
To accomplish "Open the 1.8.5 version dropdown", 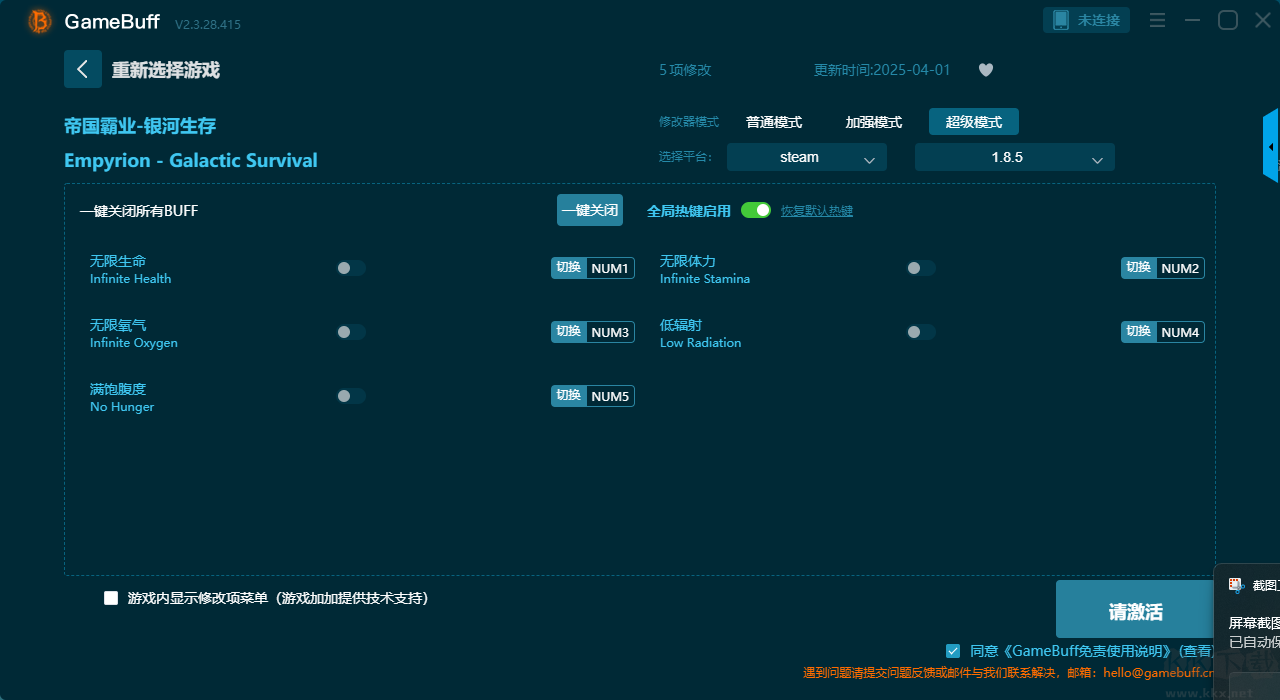I will [x=1015, y=157].
